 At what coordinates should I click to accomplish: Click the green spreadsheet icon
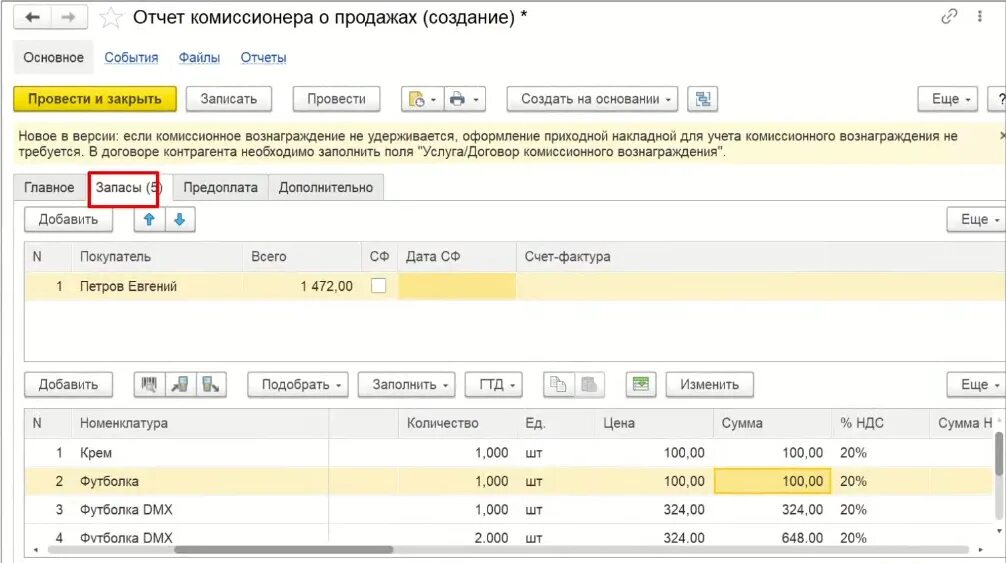(640, 385)
